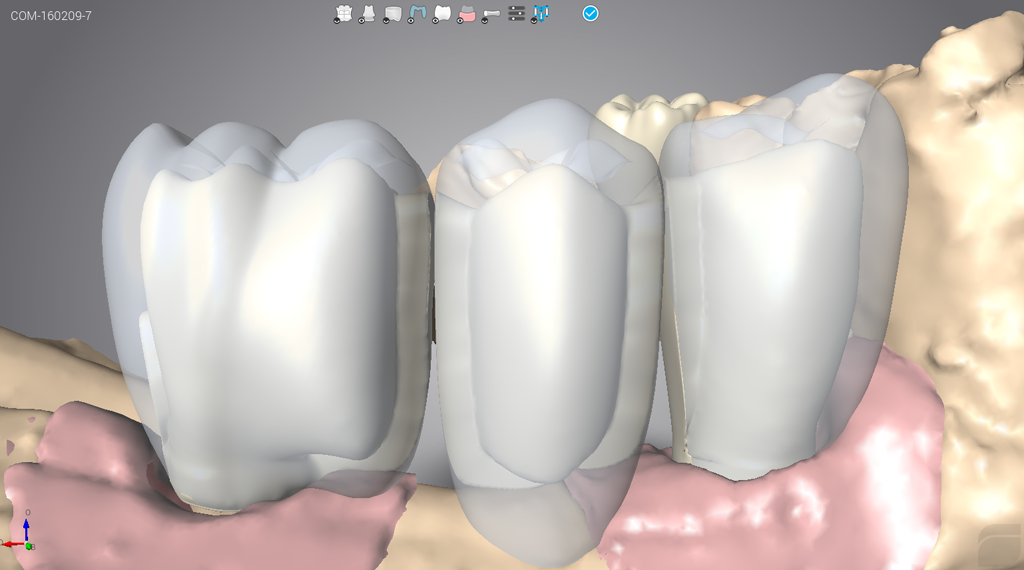Toggle visibility of the jaw scan model icon
The width and height of the screenshot is (1024, 570).
343,14
